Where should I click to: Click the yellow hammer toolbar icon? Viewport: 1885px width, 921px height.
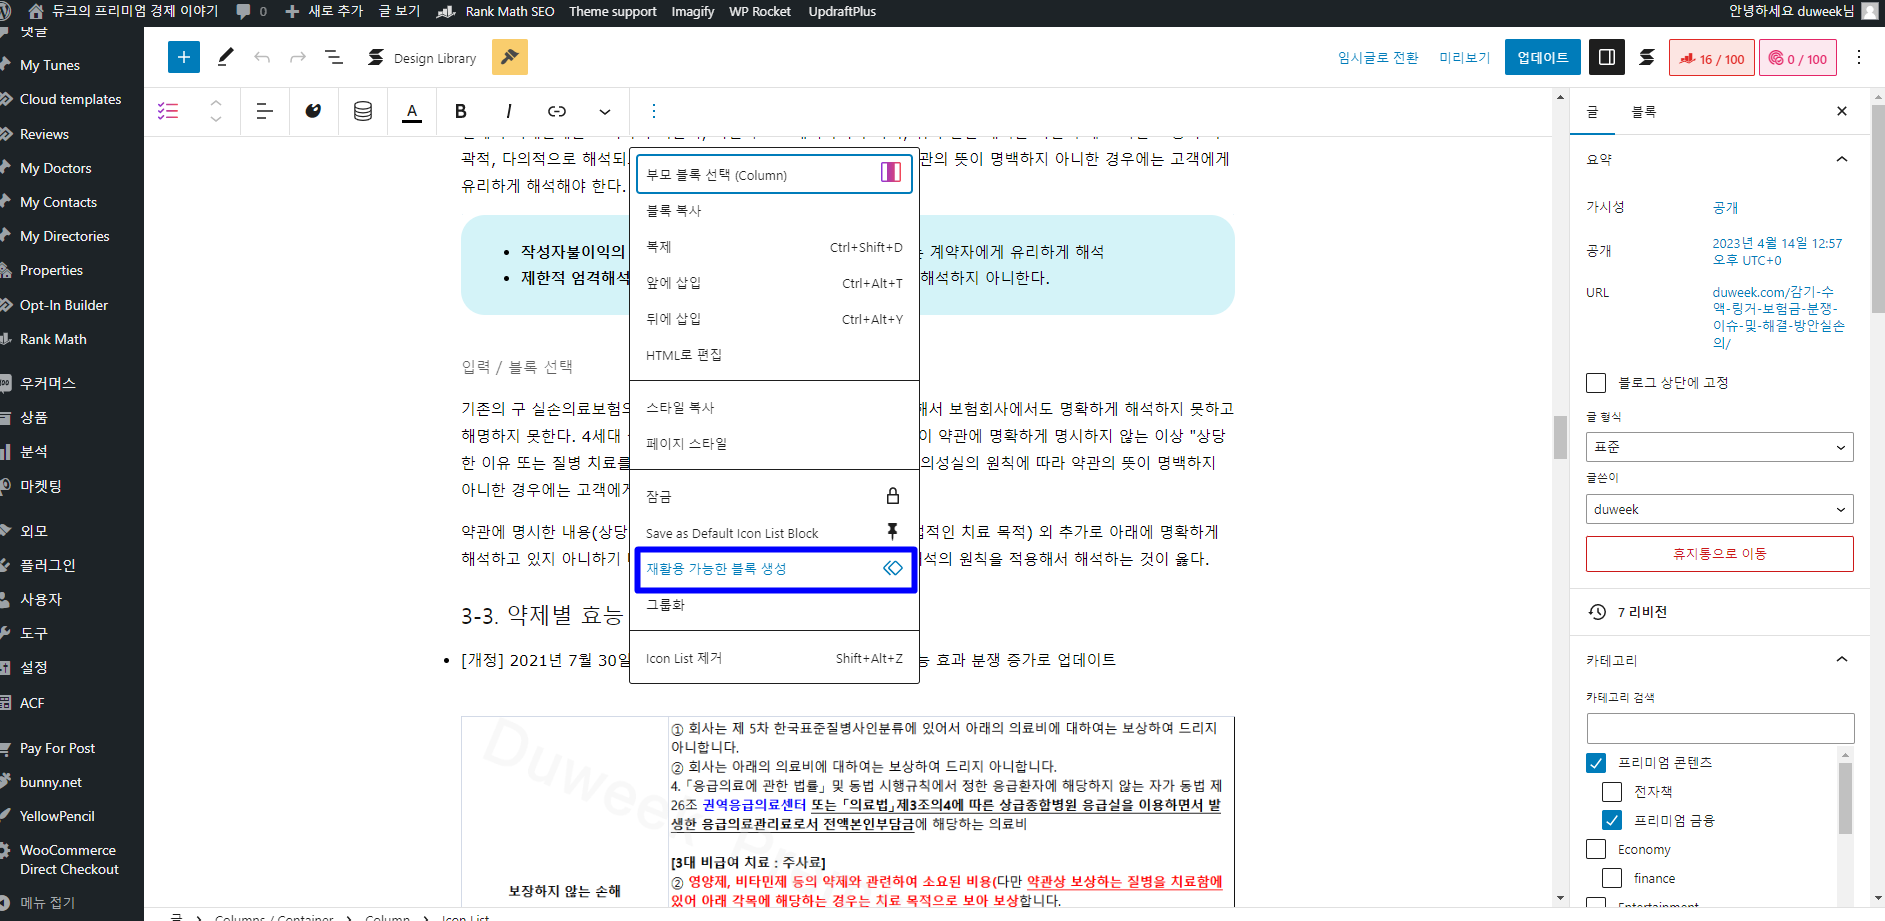pyautogui.click(x=510, y=57)
